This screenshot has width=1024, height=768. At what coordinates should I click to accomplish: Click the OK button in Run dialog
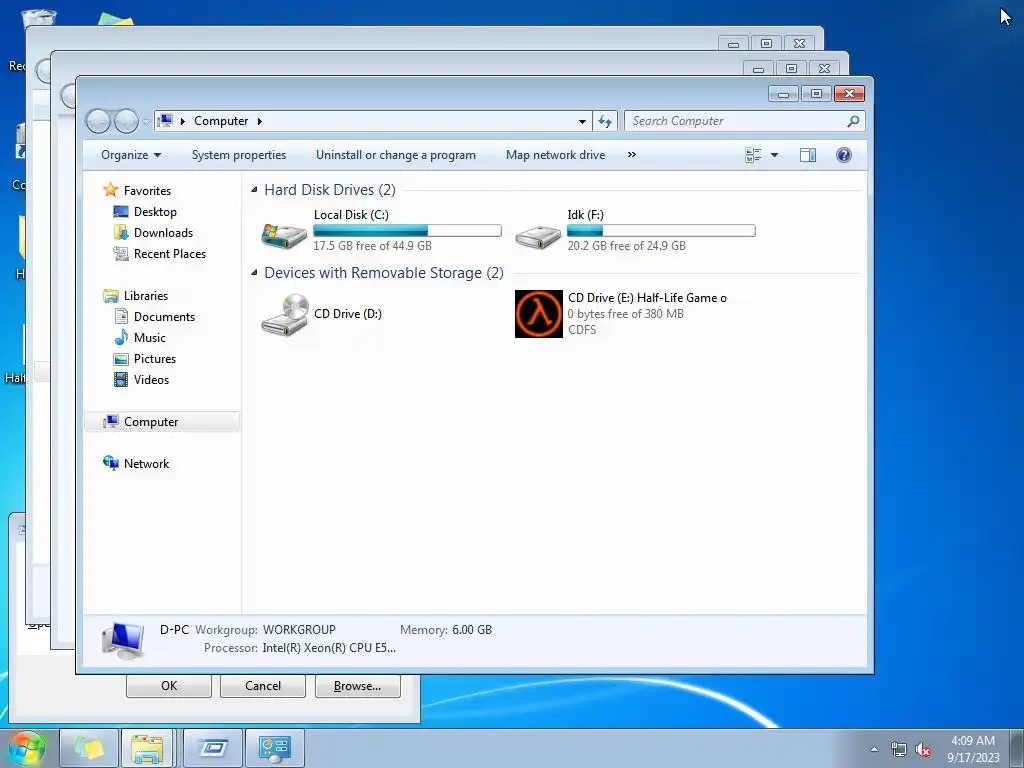point(169,686)
